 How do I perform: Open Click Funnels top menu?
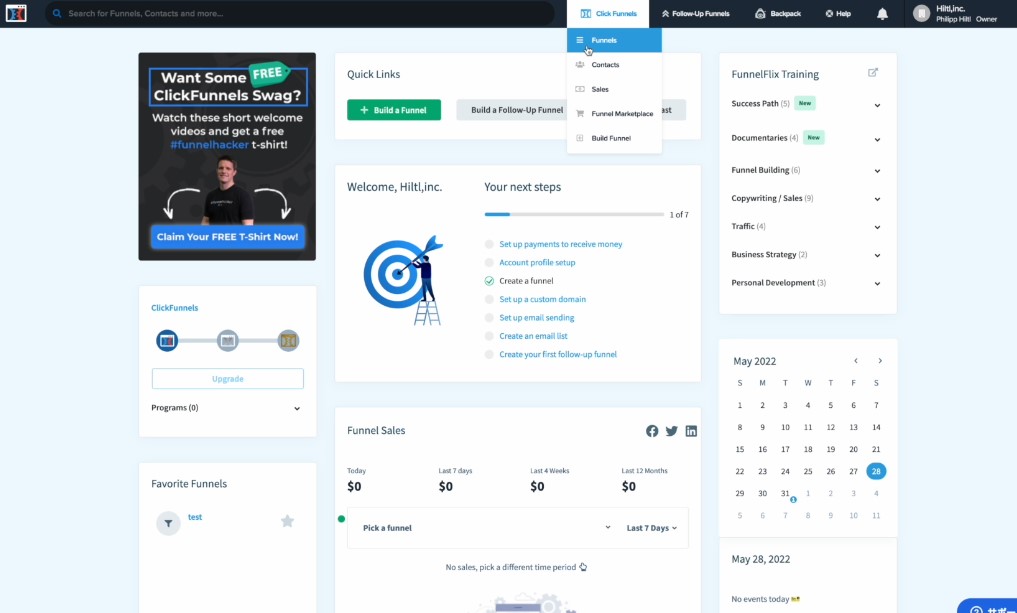pos(608,14)
